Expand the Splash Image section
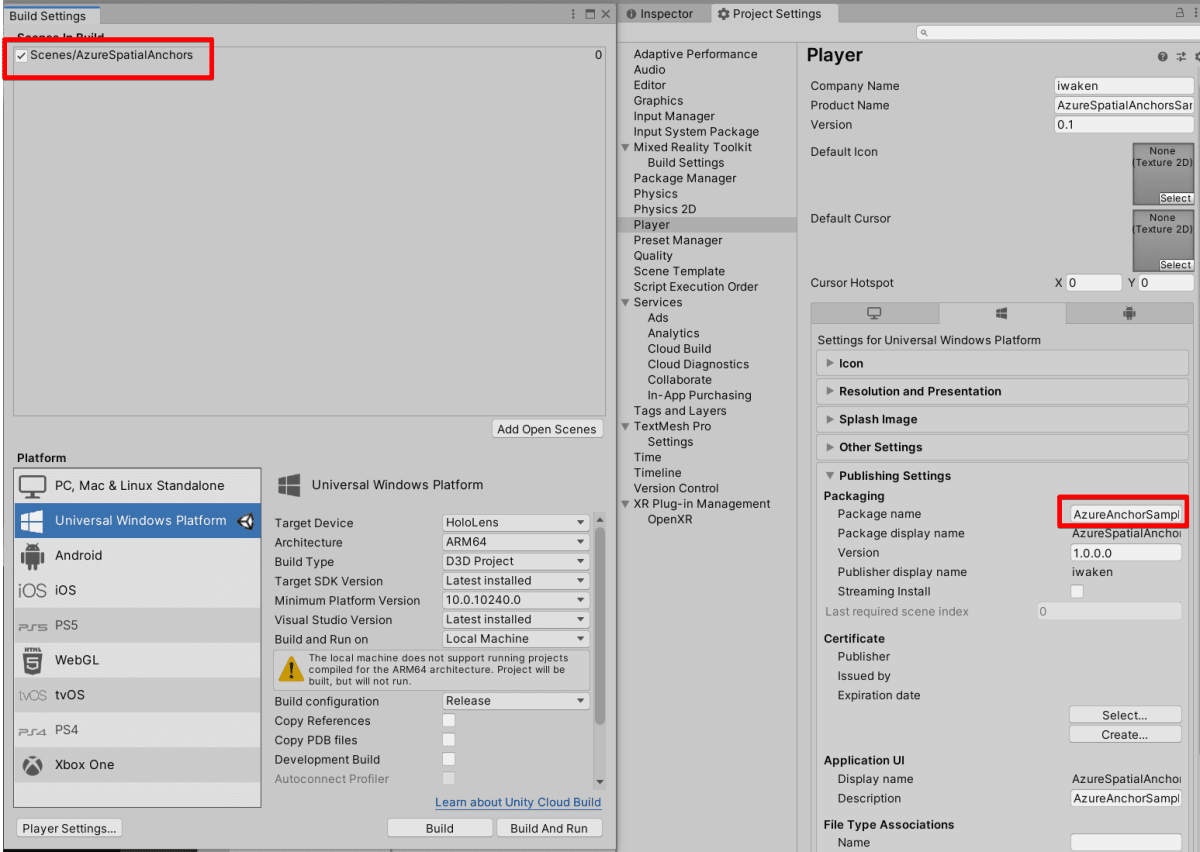1200x852 pixels. tap(1003, 420)
